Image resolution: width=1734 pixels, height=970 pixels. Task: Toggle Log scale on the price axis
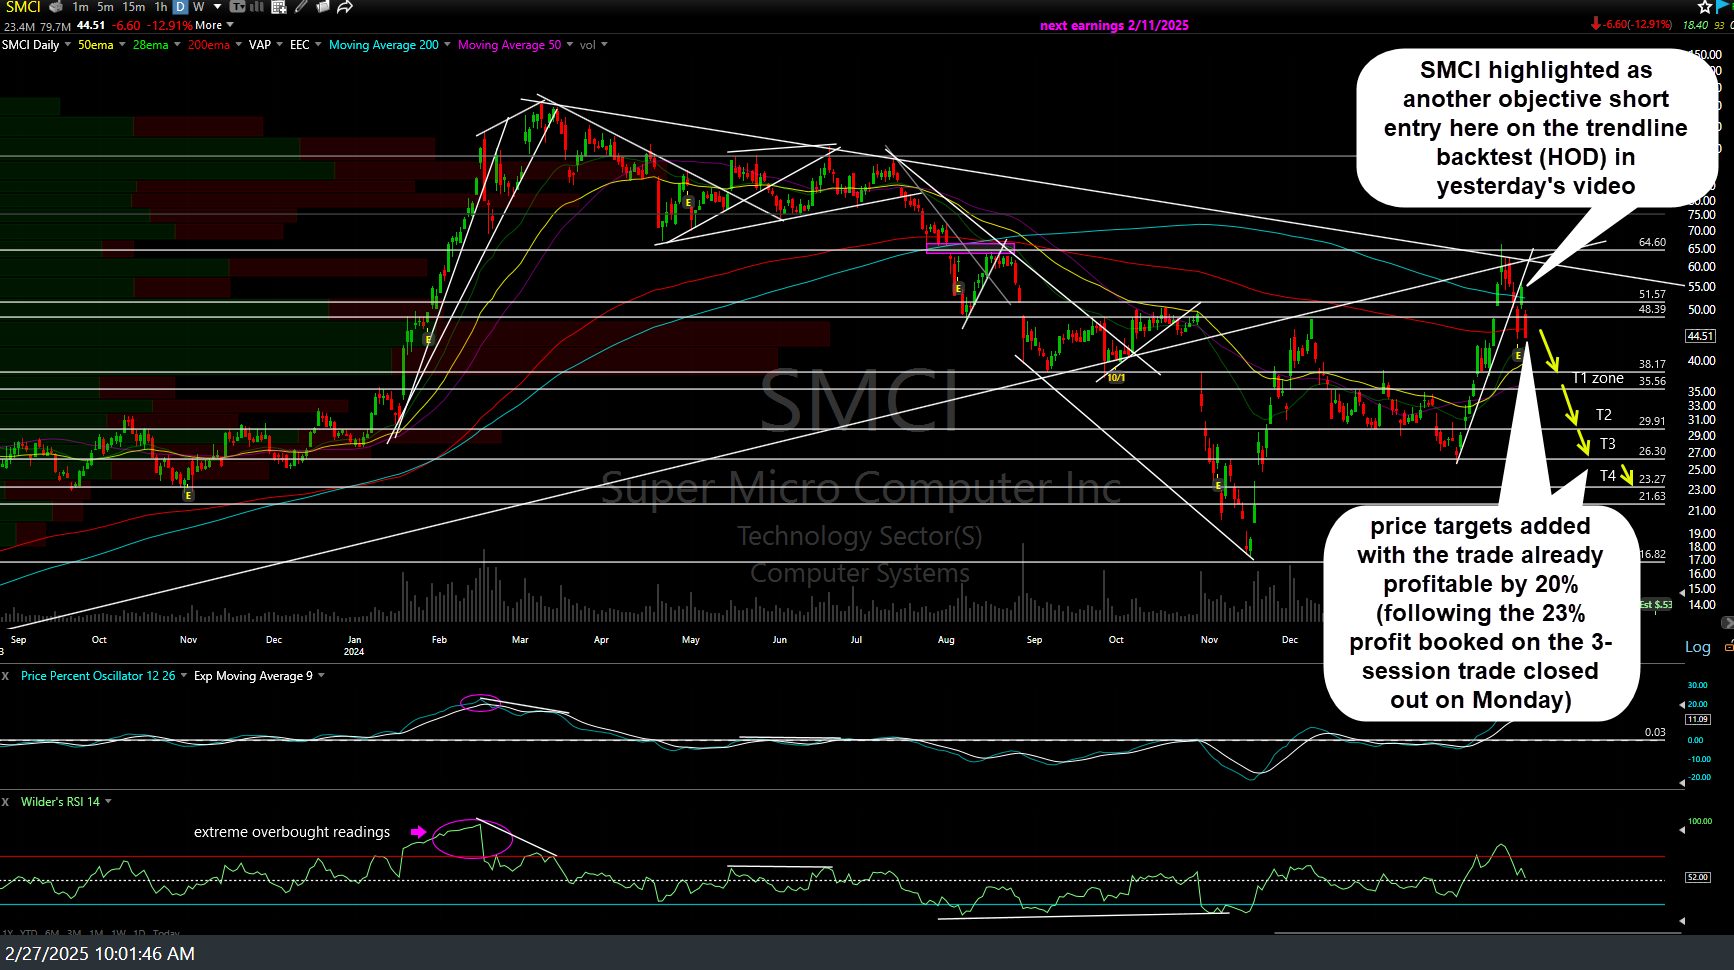tap(1697, 647)
